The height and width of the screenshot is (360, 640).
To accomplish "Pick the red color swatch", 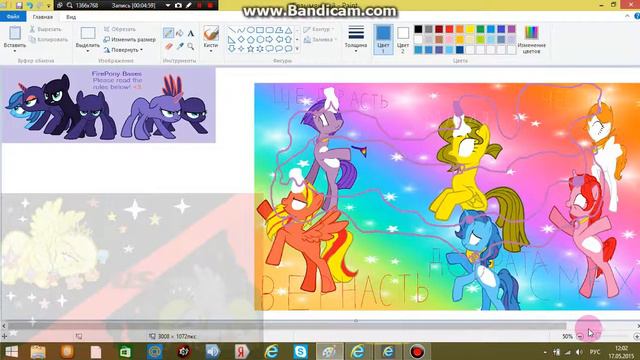I will tap(449, 29).
